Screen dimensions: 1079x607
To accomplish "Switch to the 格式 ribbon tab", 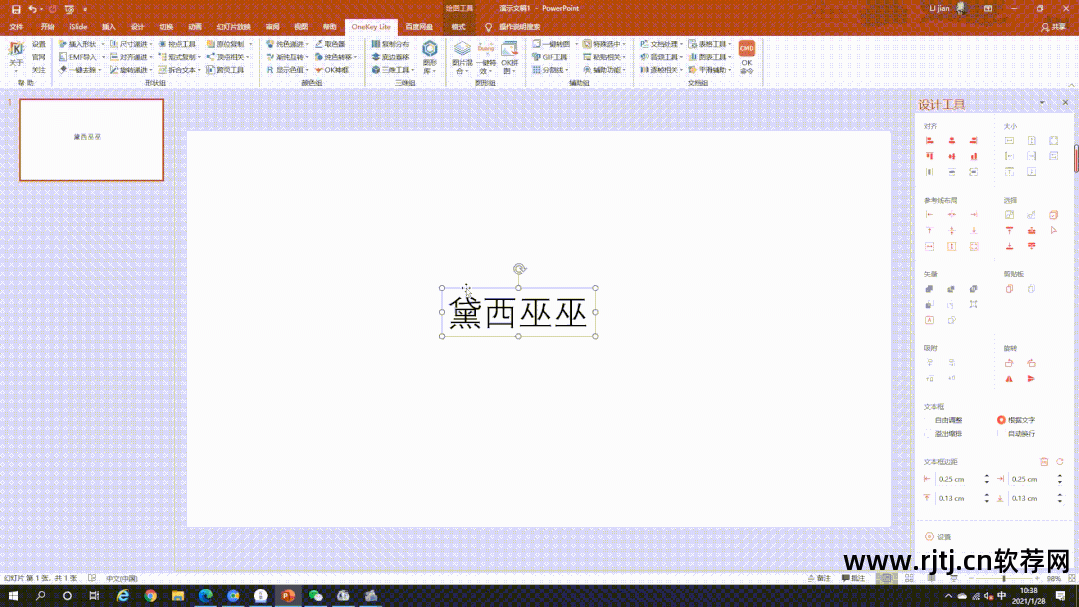I will coord(458,27).
